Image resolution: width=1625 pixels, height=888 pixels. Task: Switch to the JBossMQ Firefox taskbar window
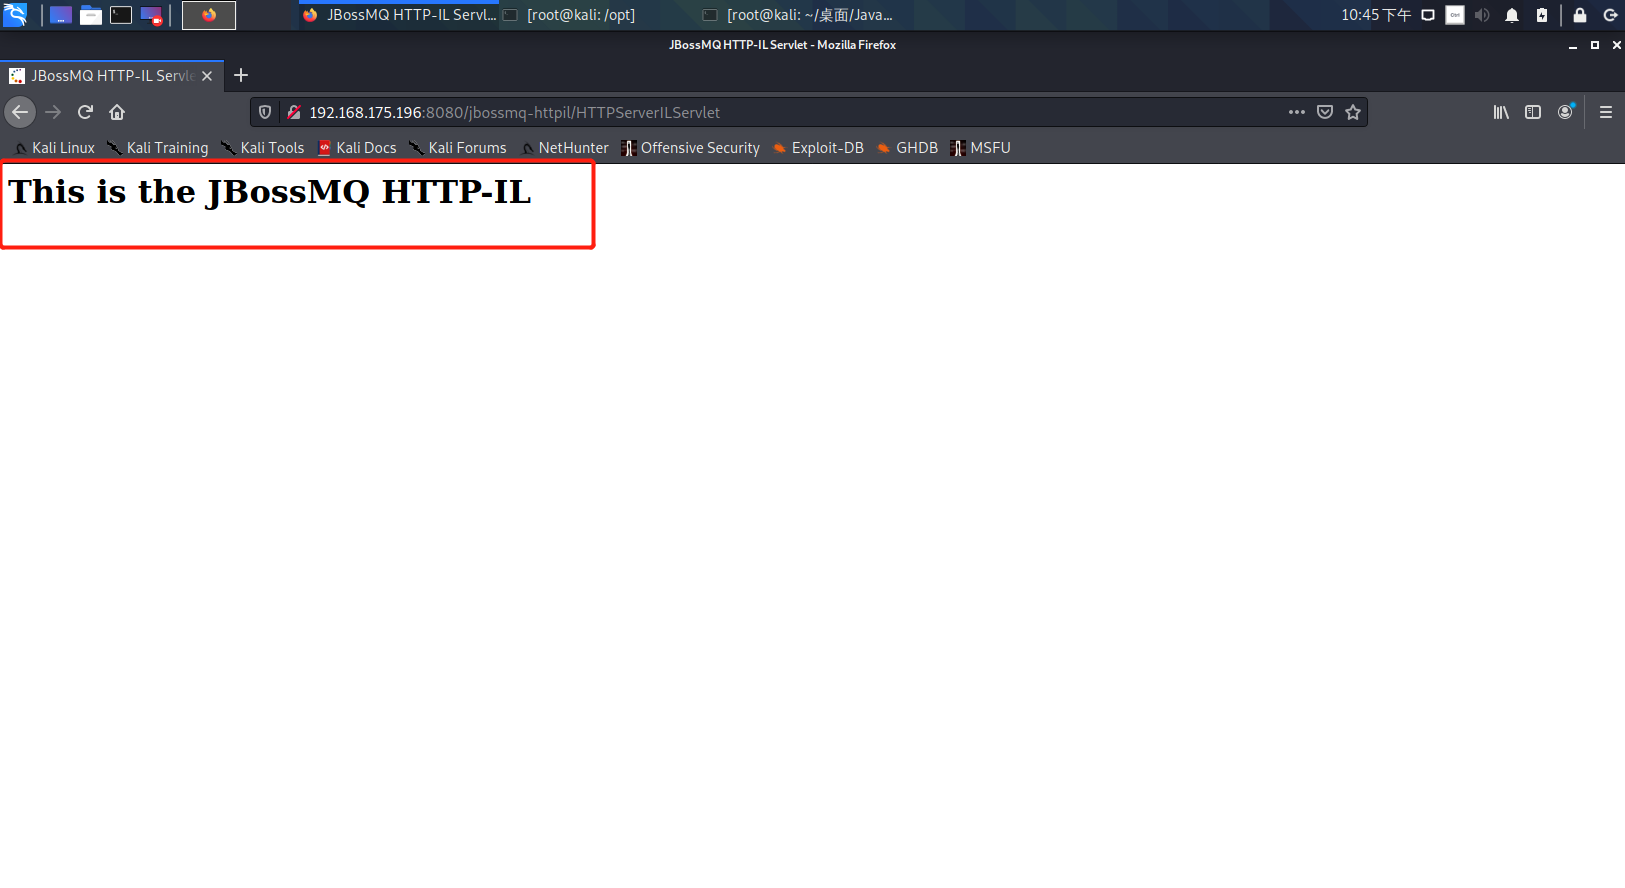399,15
